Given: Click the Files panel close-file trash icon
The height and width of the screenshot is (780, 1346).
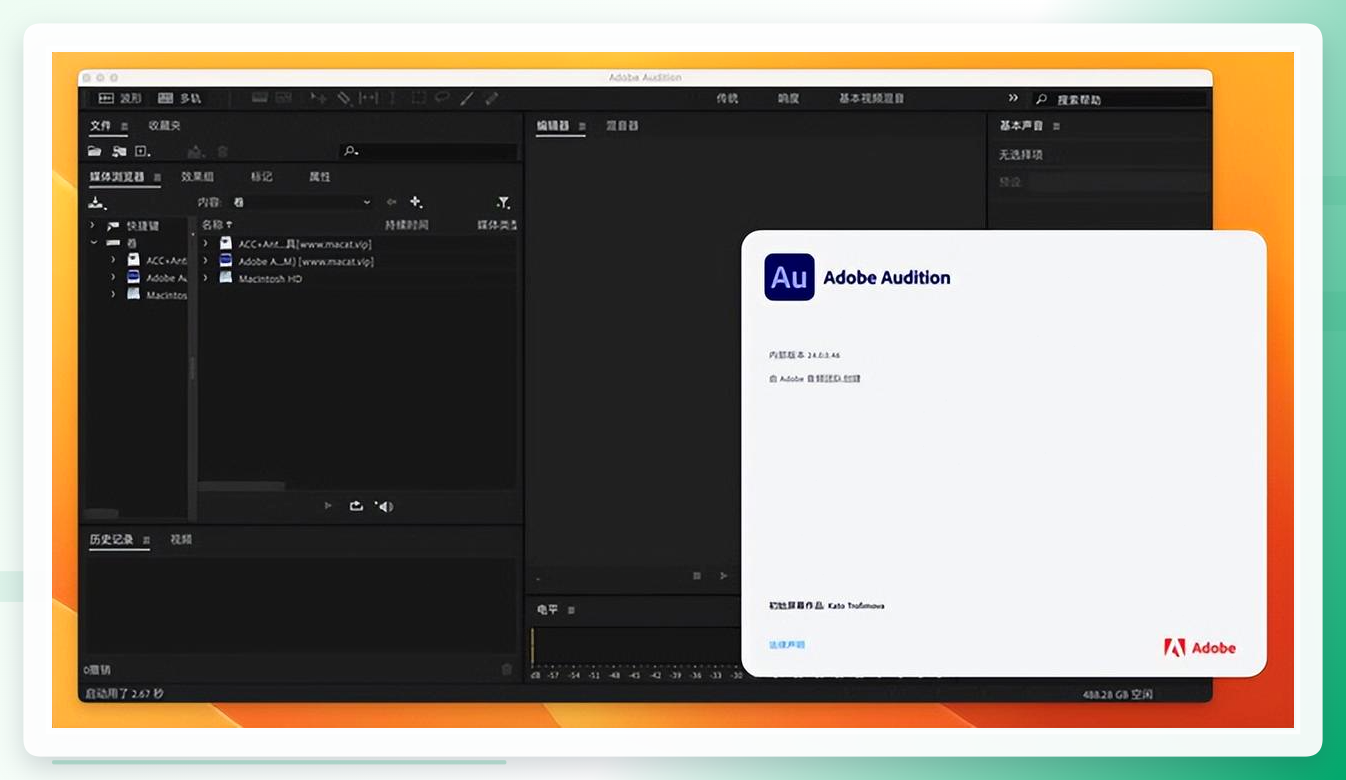Looking at the screenshot, I should 222,152.
